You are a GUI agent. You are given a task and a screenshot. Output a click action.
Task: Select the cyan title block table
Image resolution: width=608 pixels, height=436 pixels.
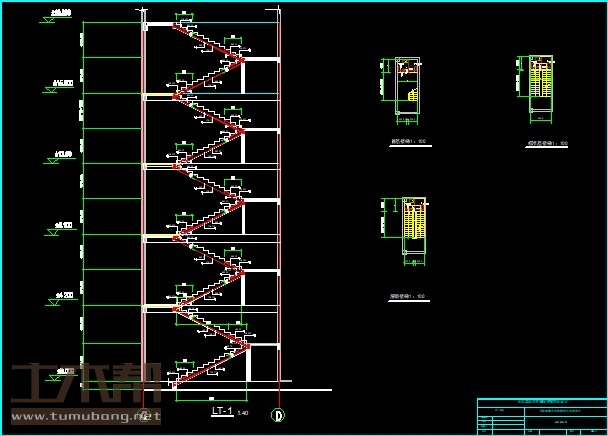(x=541, y=415)
